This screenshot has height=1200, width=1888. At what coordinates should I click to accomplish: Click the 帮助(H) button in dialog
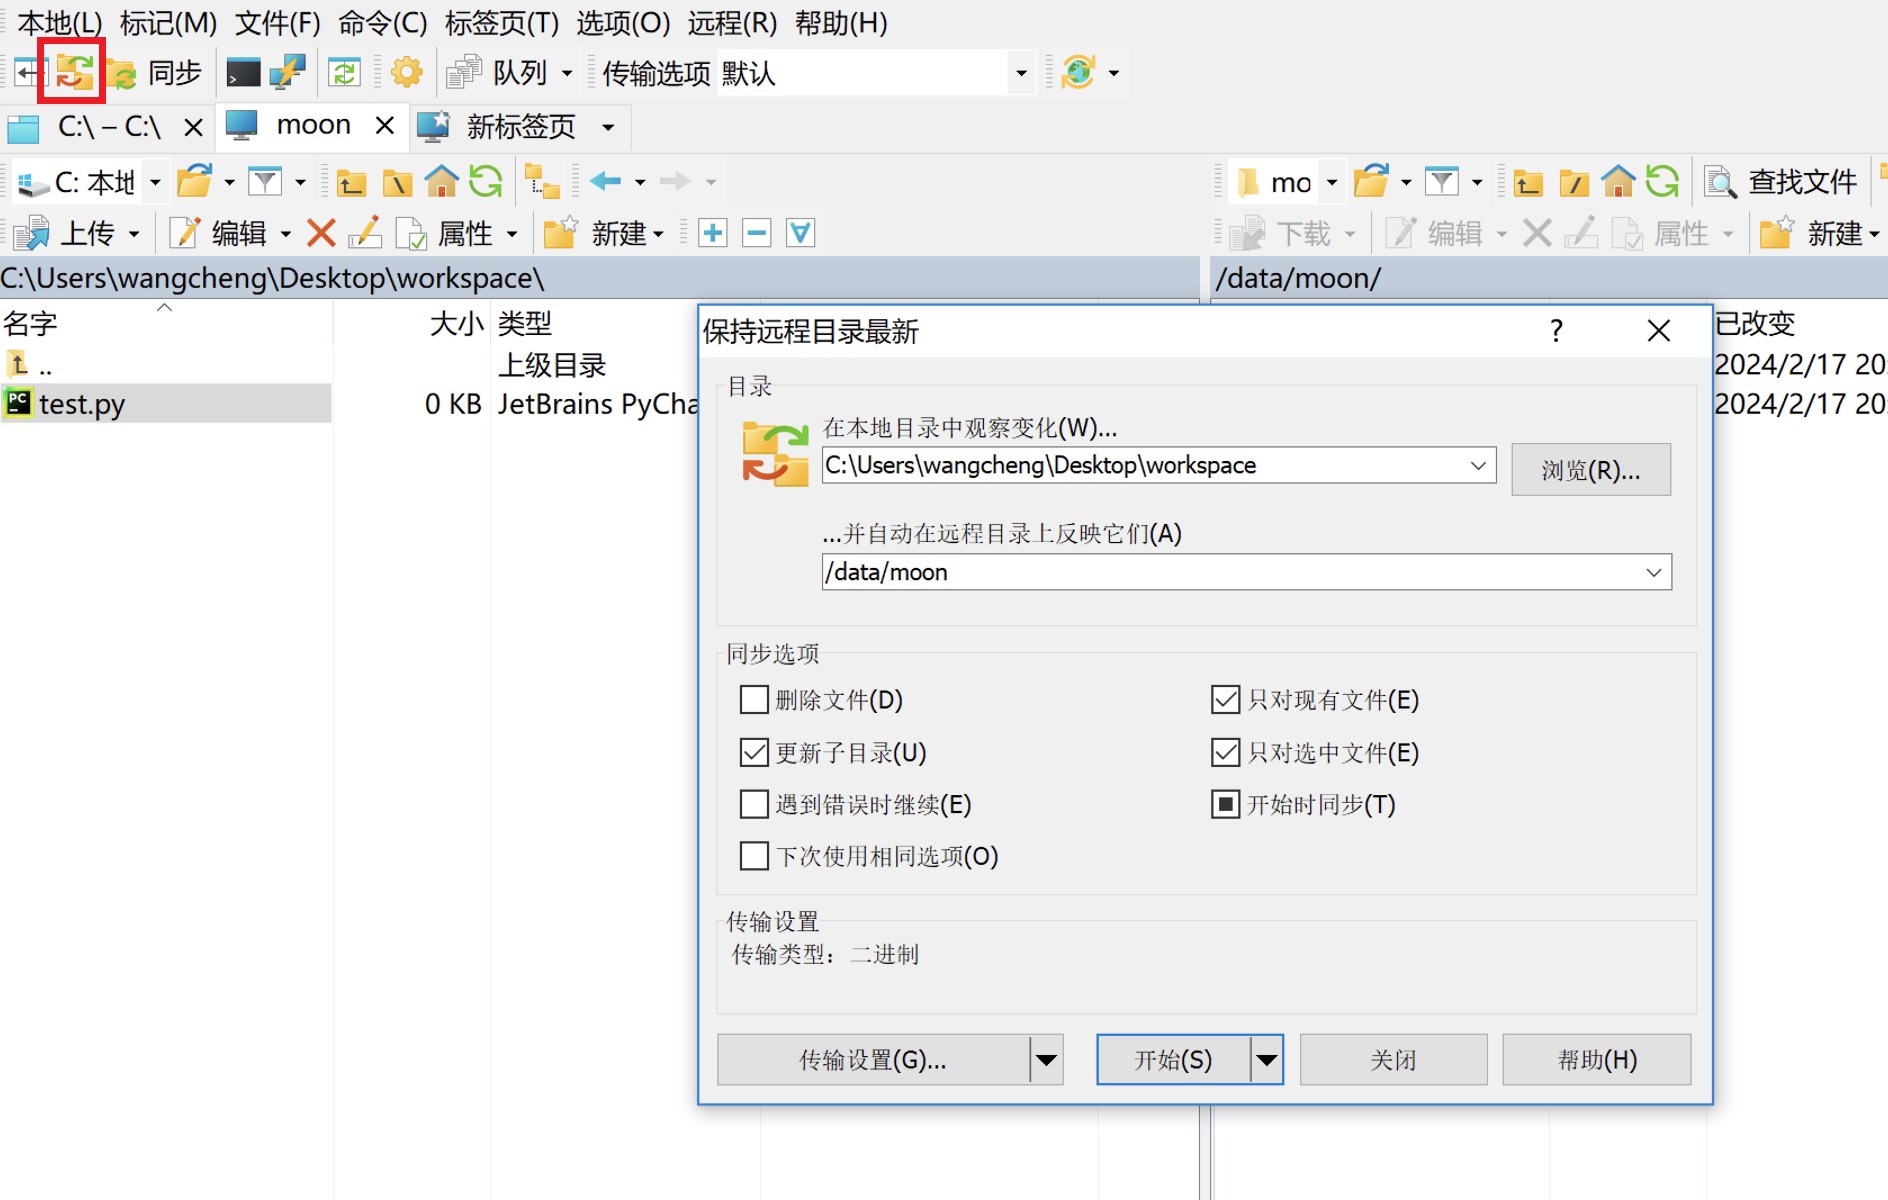[x=1597, y=1060]
